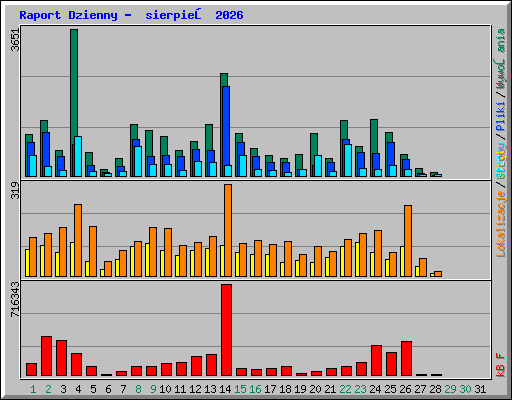Click the 716343 scale value label
Screen dimensions: 512x400
15,299
